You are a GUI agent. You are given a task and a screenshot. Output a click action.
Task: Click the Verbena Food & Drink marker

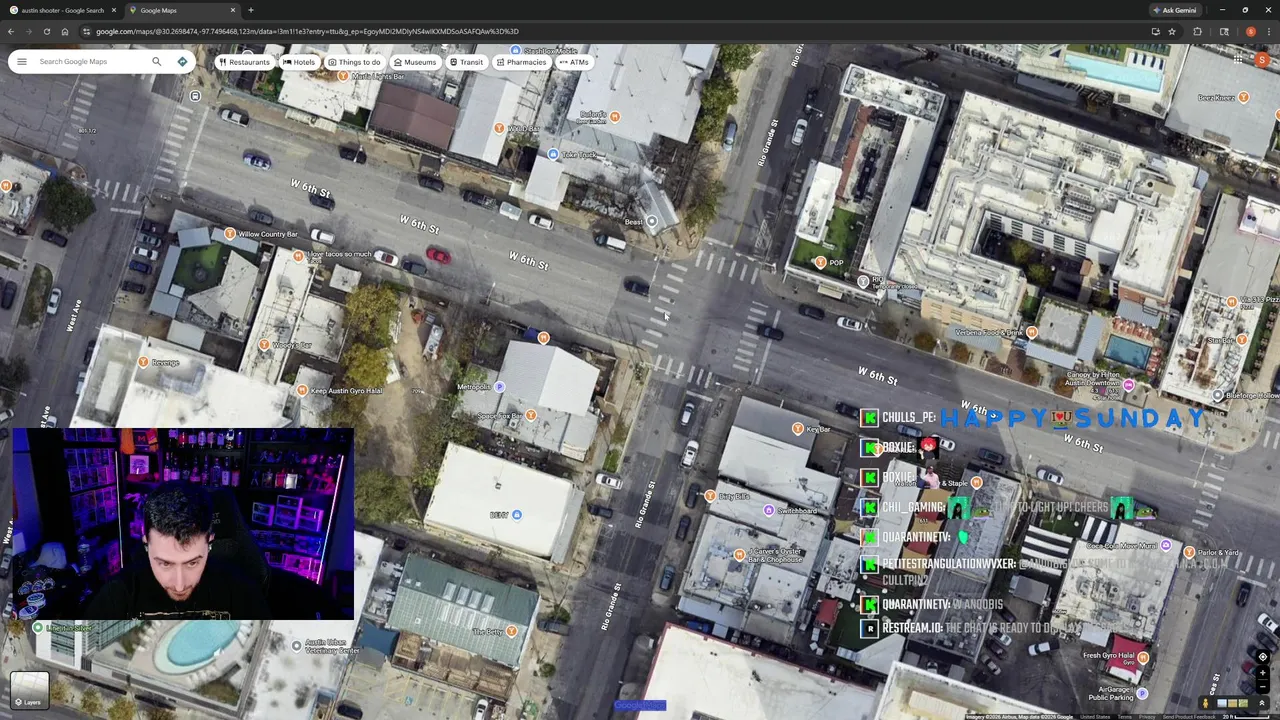click(1031, 332)
